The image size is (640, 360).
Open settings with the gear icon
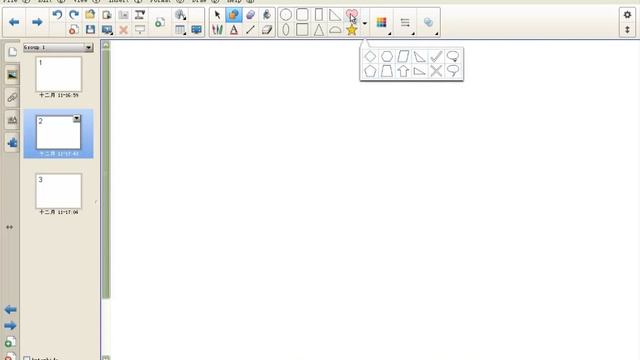click(x=627, y=15)
